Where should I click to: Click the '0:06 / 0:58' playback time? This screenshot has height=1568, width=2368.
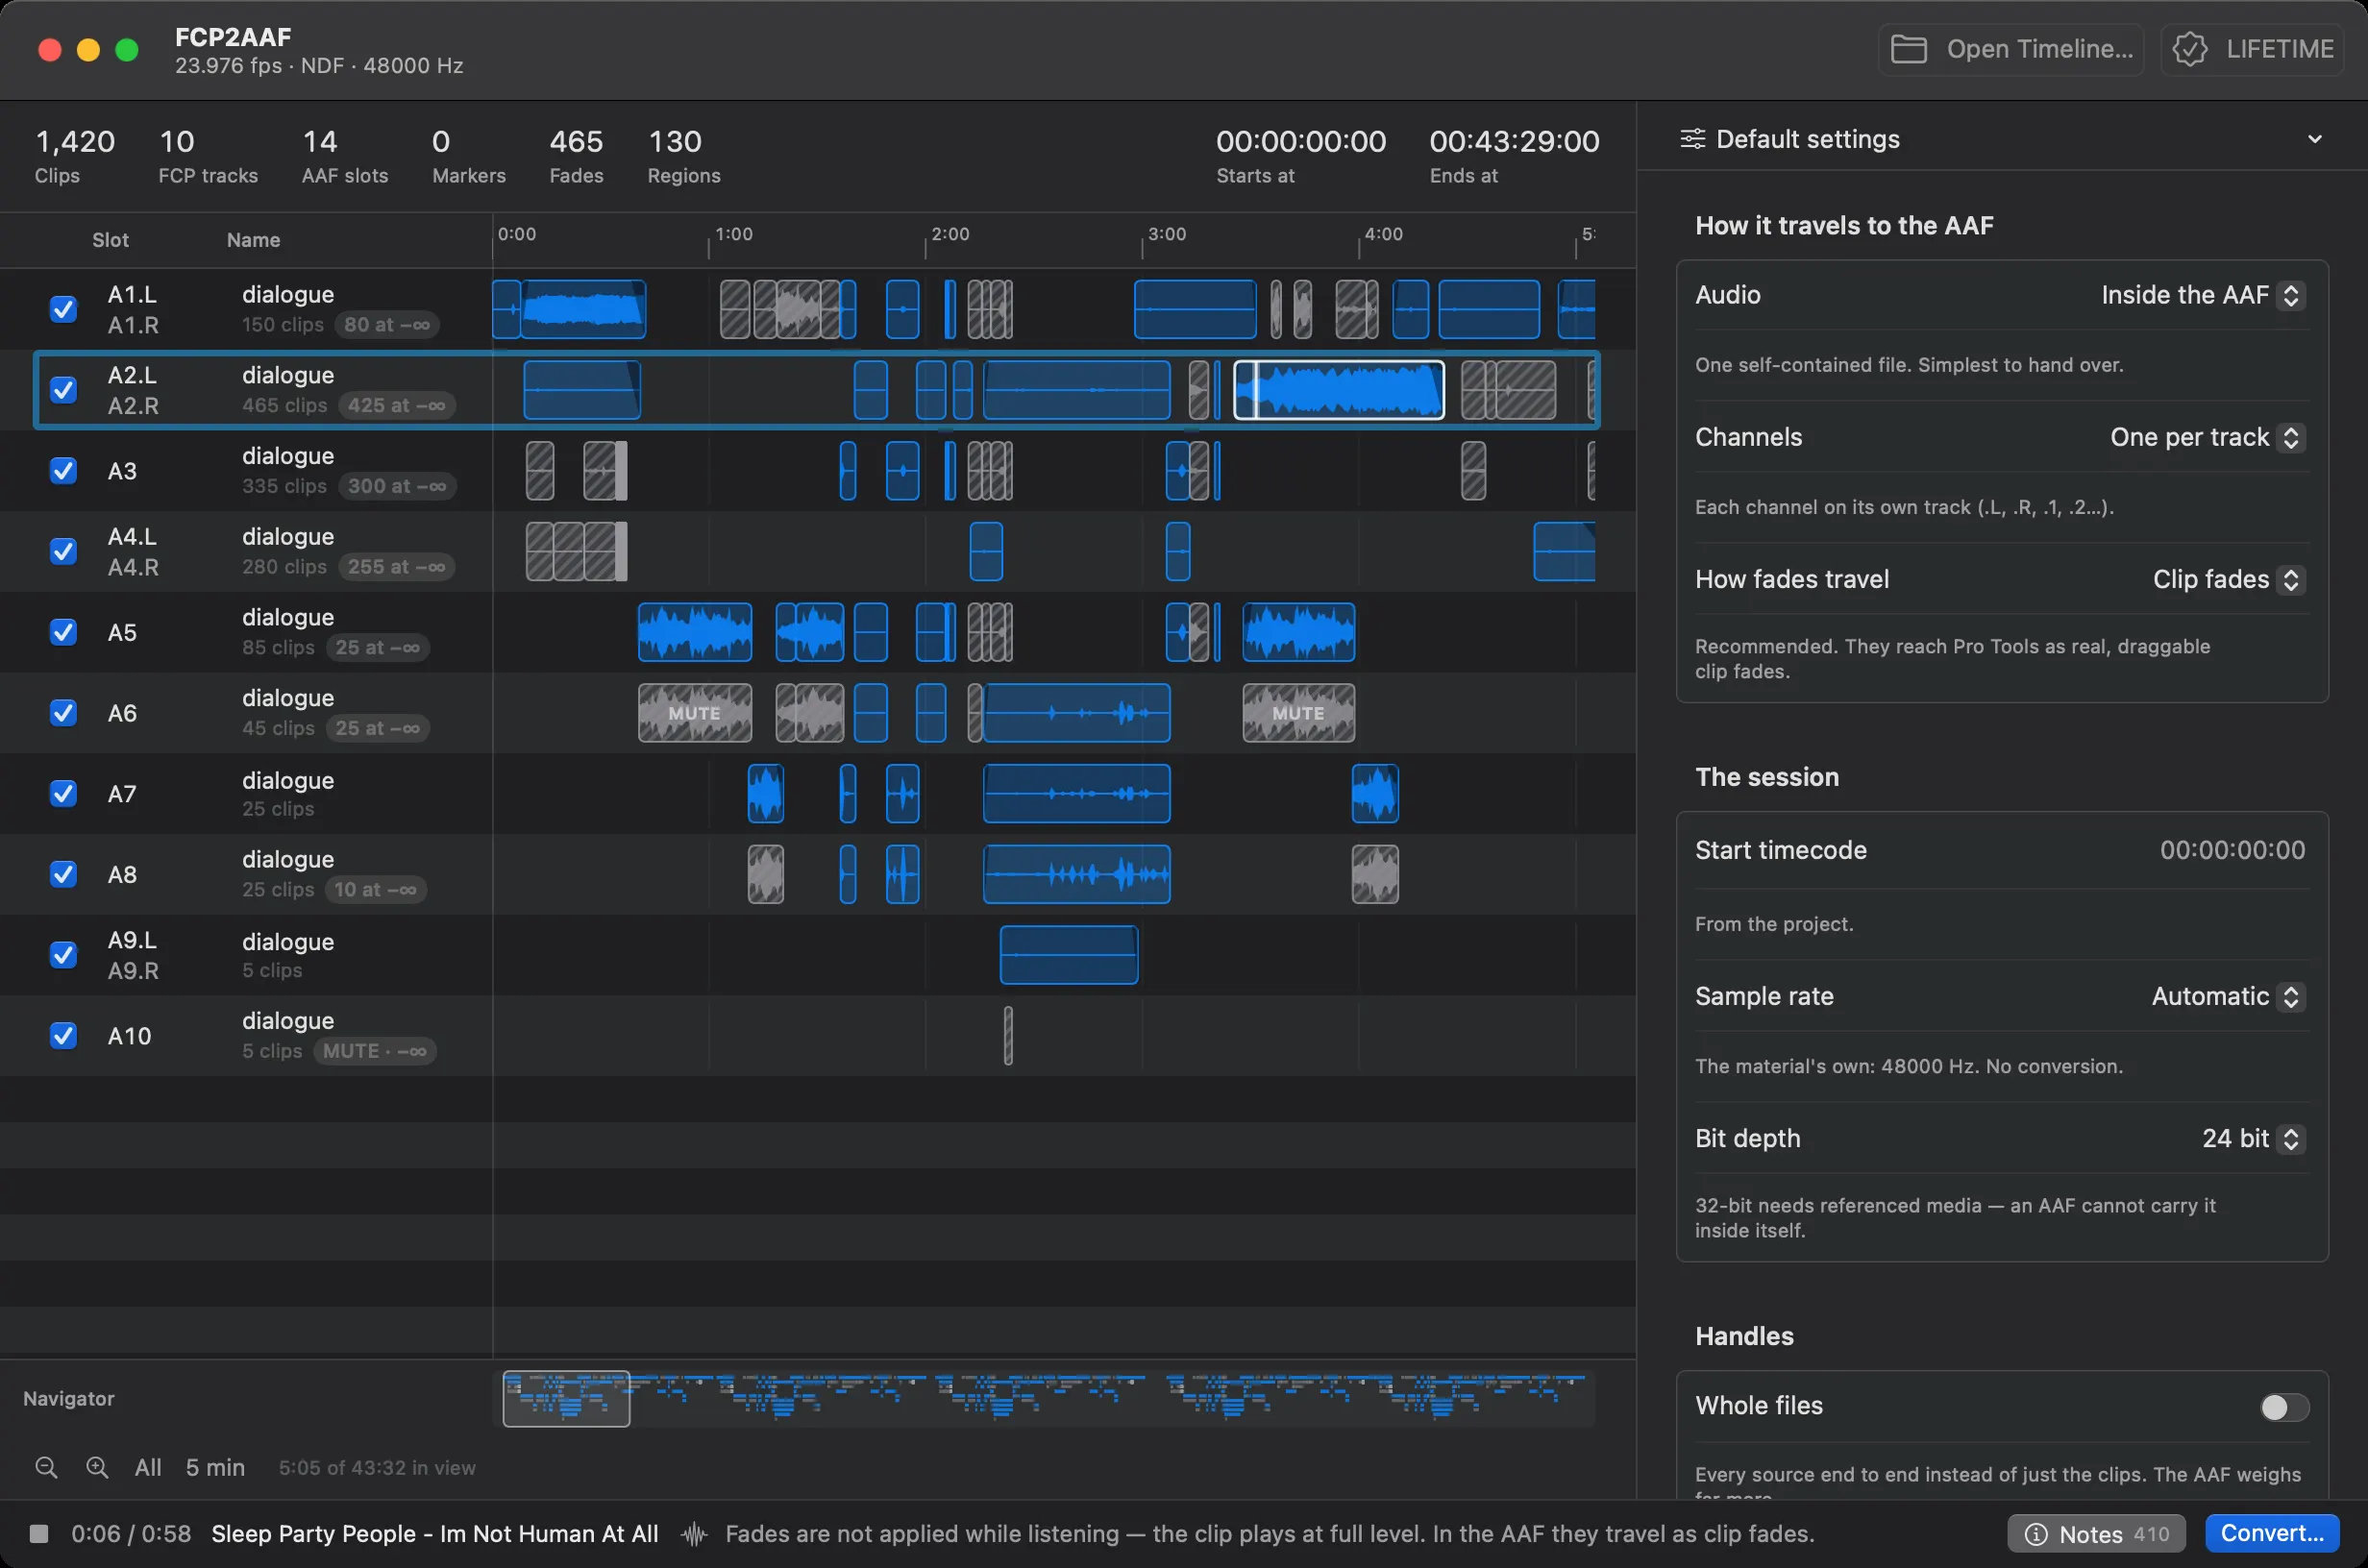point(131,1533)
